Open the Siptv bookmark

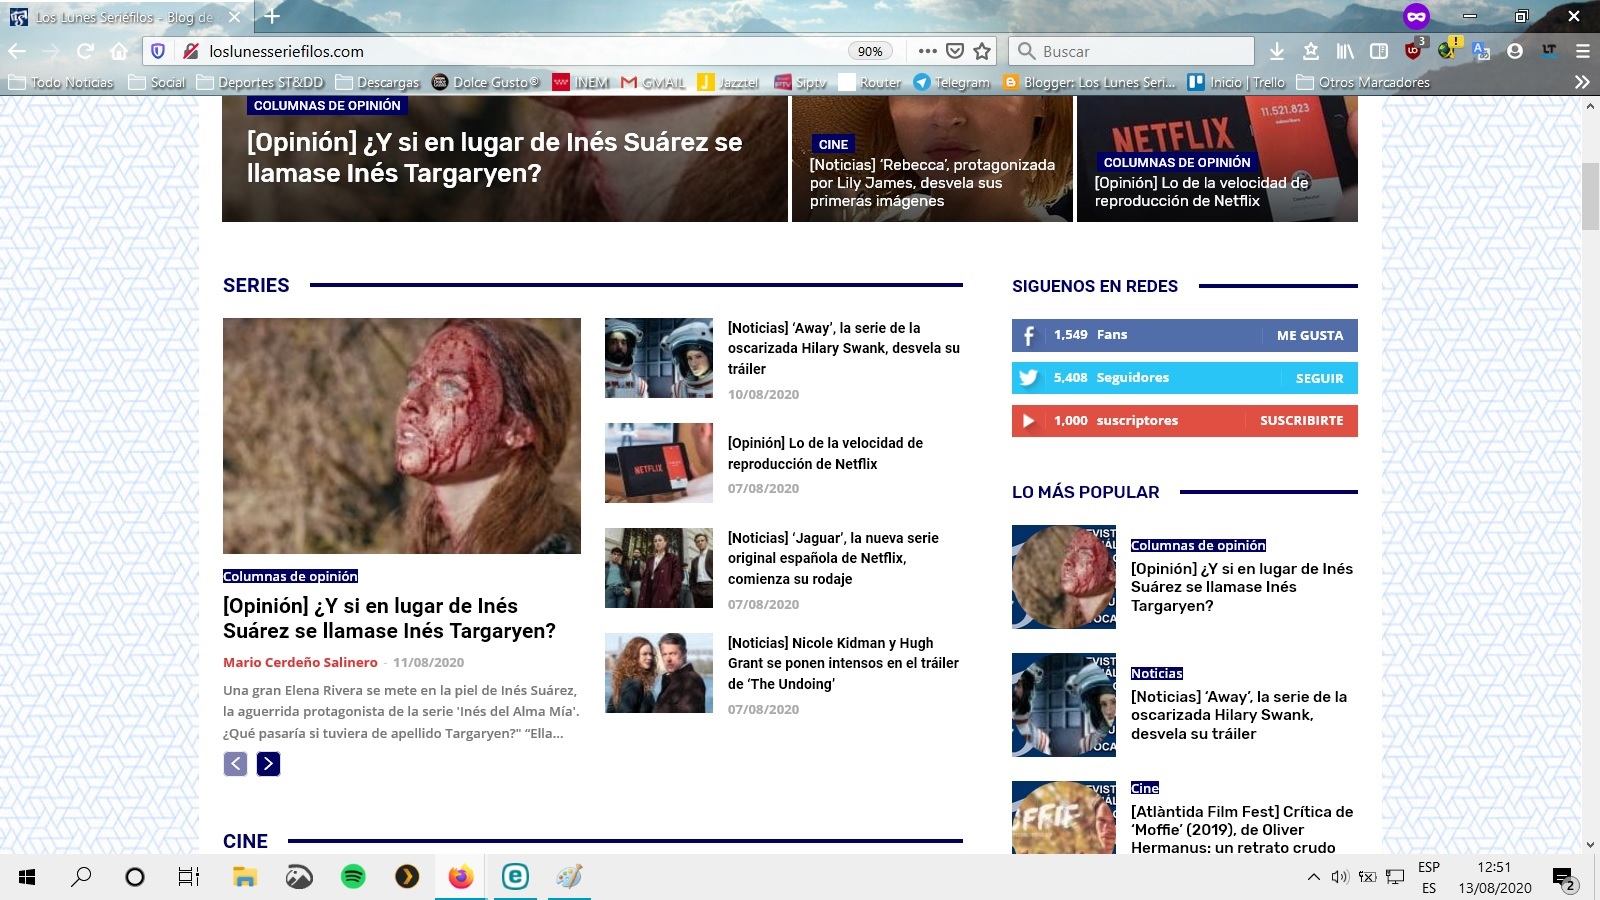[800, 82]
